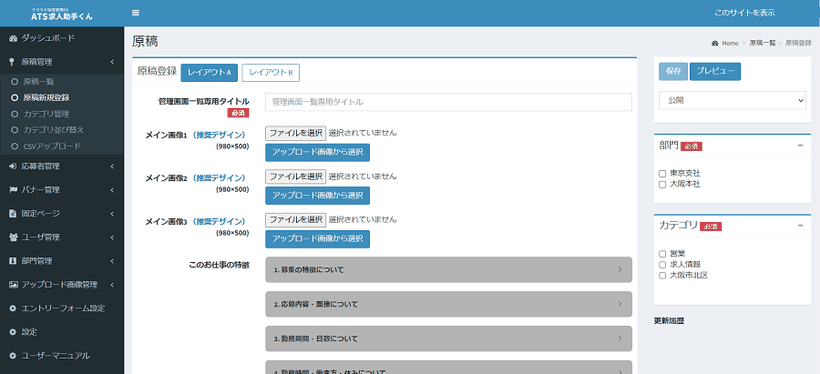This screenshot has height=374, width=820.
Task: Click the 保存 button
Action: [674, 72]
